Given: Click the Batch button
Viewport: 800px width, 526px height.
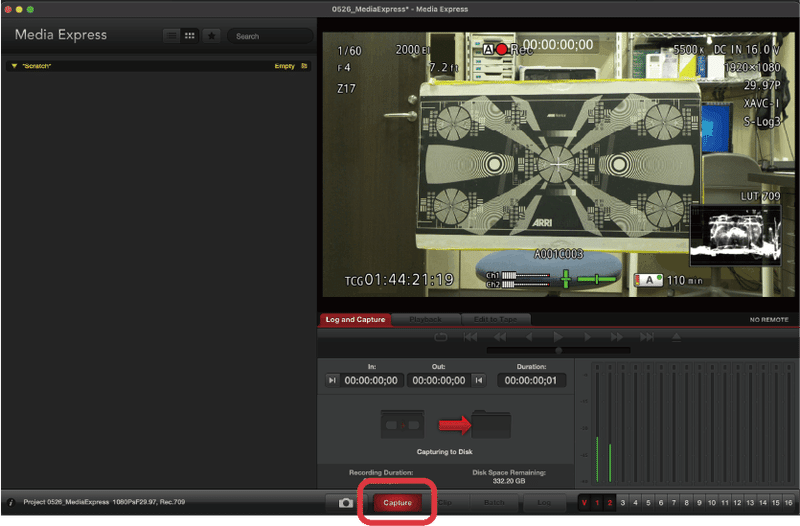Looking at the screenshot, I should 494,503.
